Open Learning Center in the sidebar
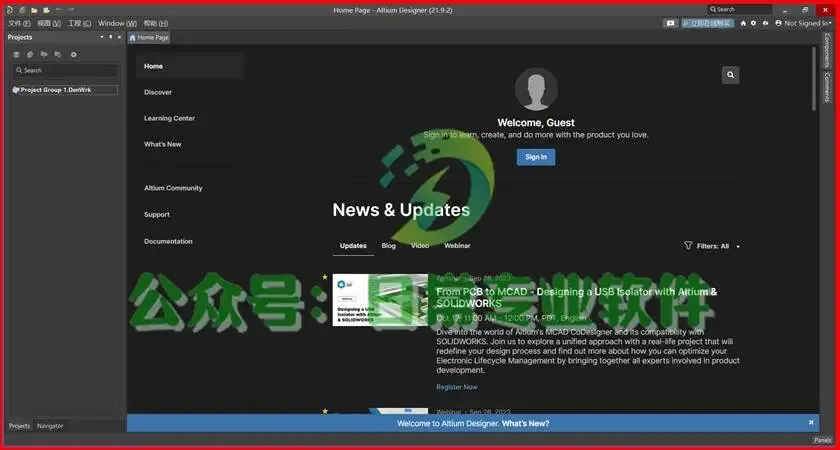 click(x=169, y=118)
